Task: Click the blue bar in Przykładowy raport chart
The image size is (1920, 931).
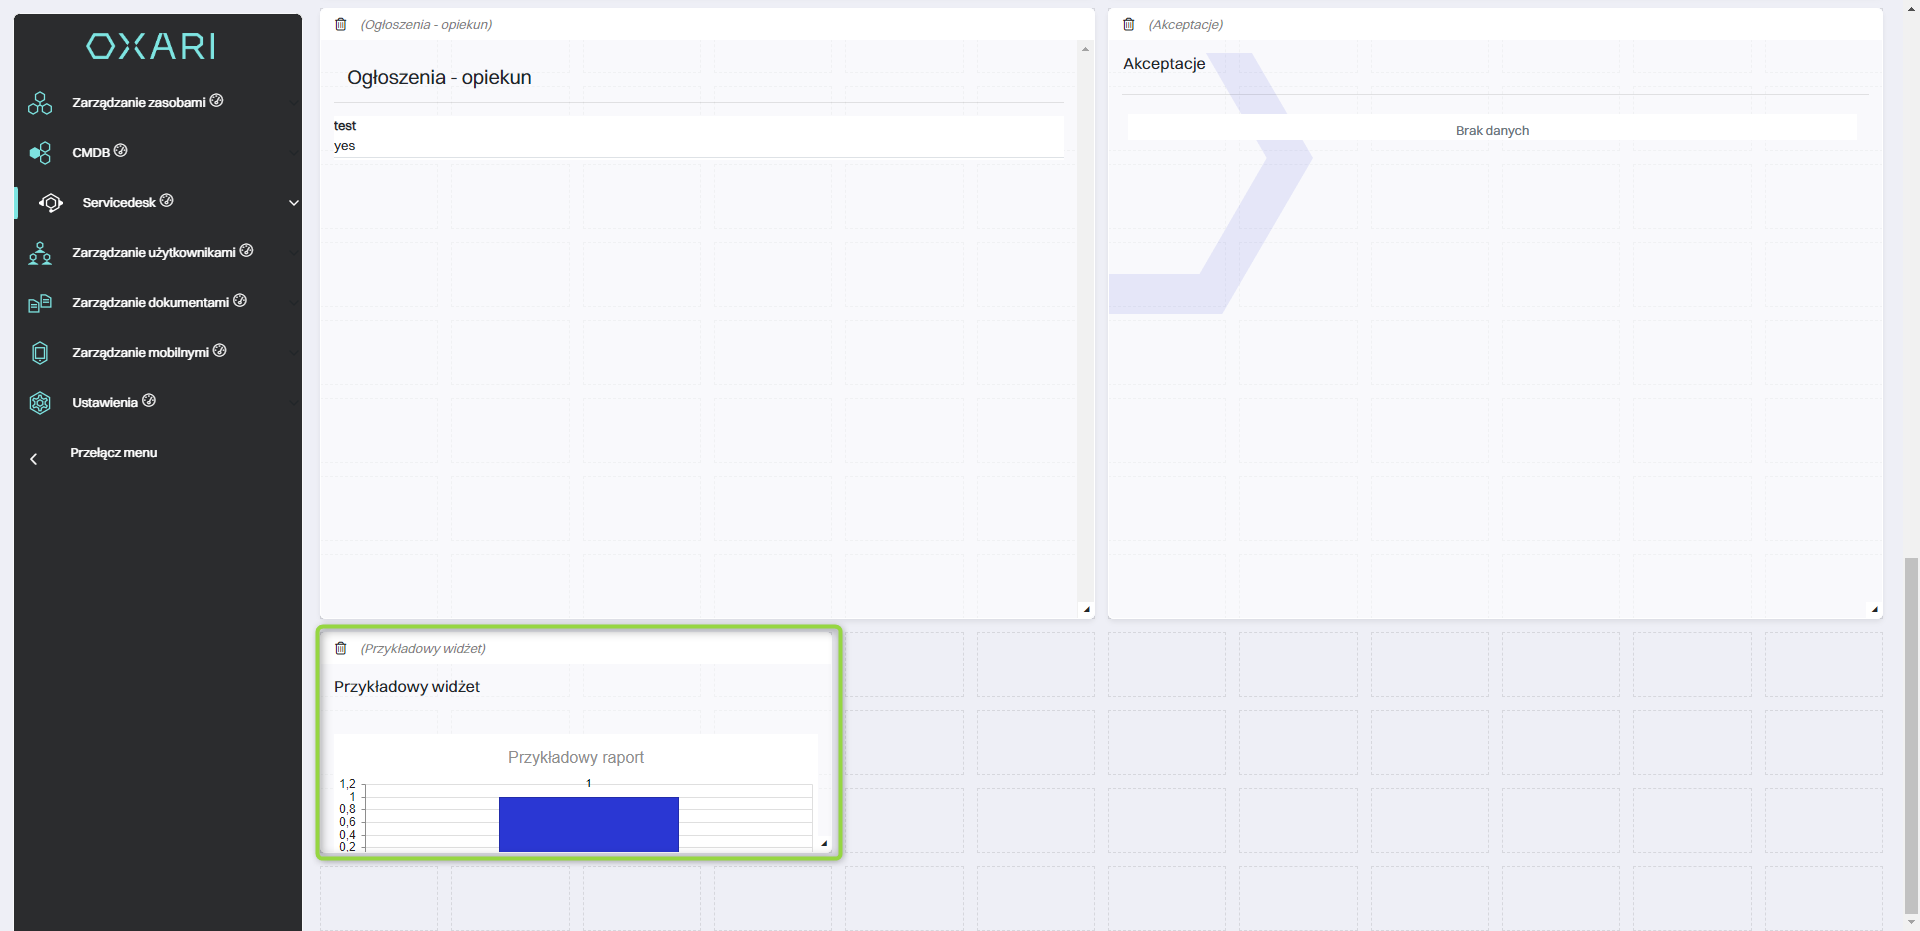Action: tap(588, 824)
